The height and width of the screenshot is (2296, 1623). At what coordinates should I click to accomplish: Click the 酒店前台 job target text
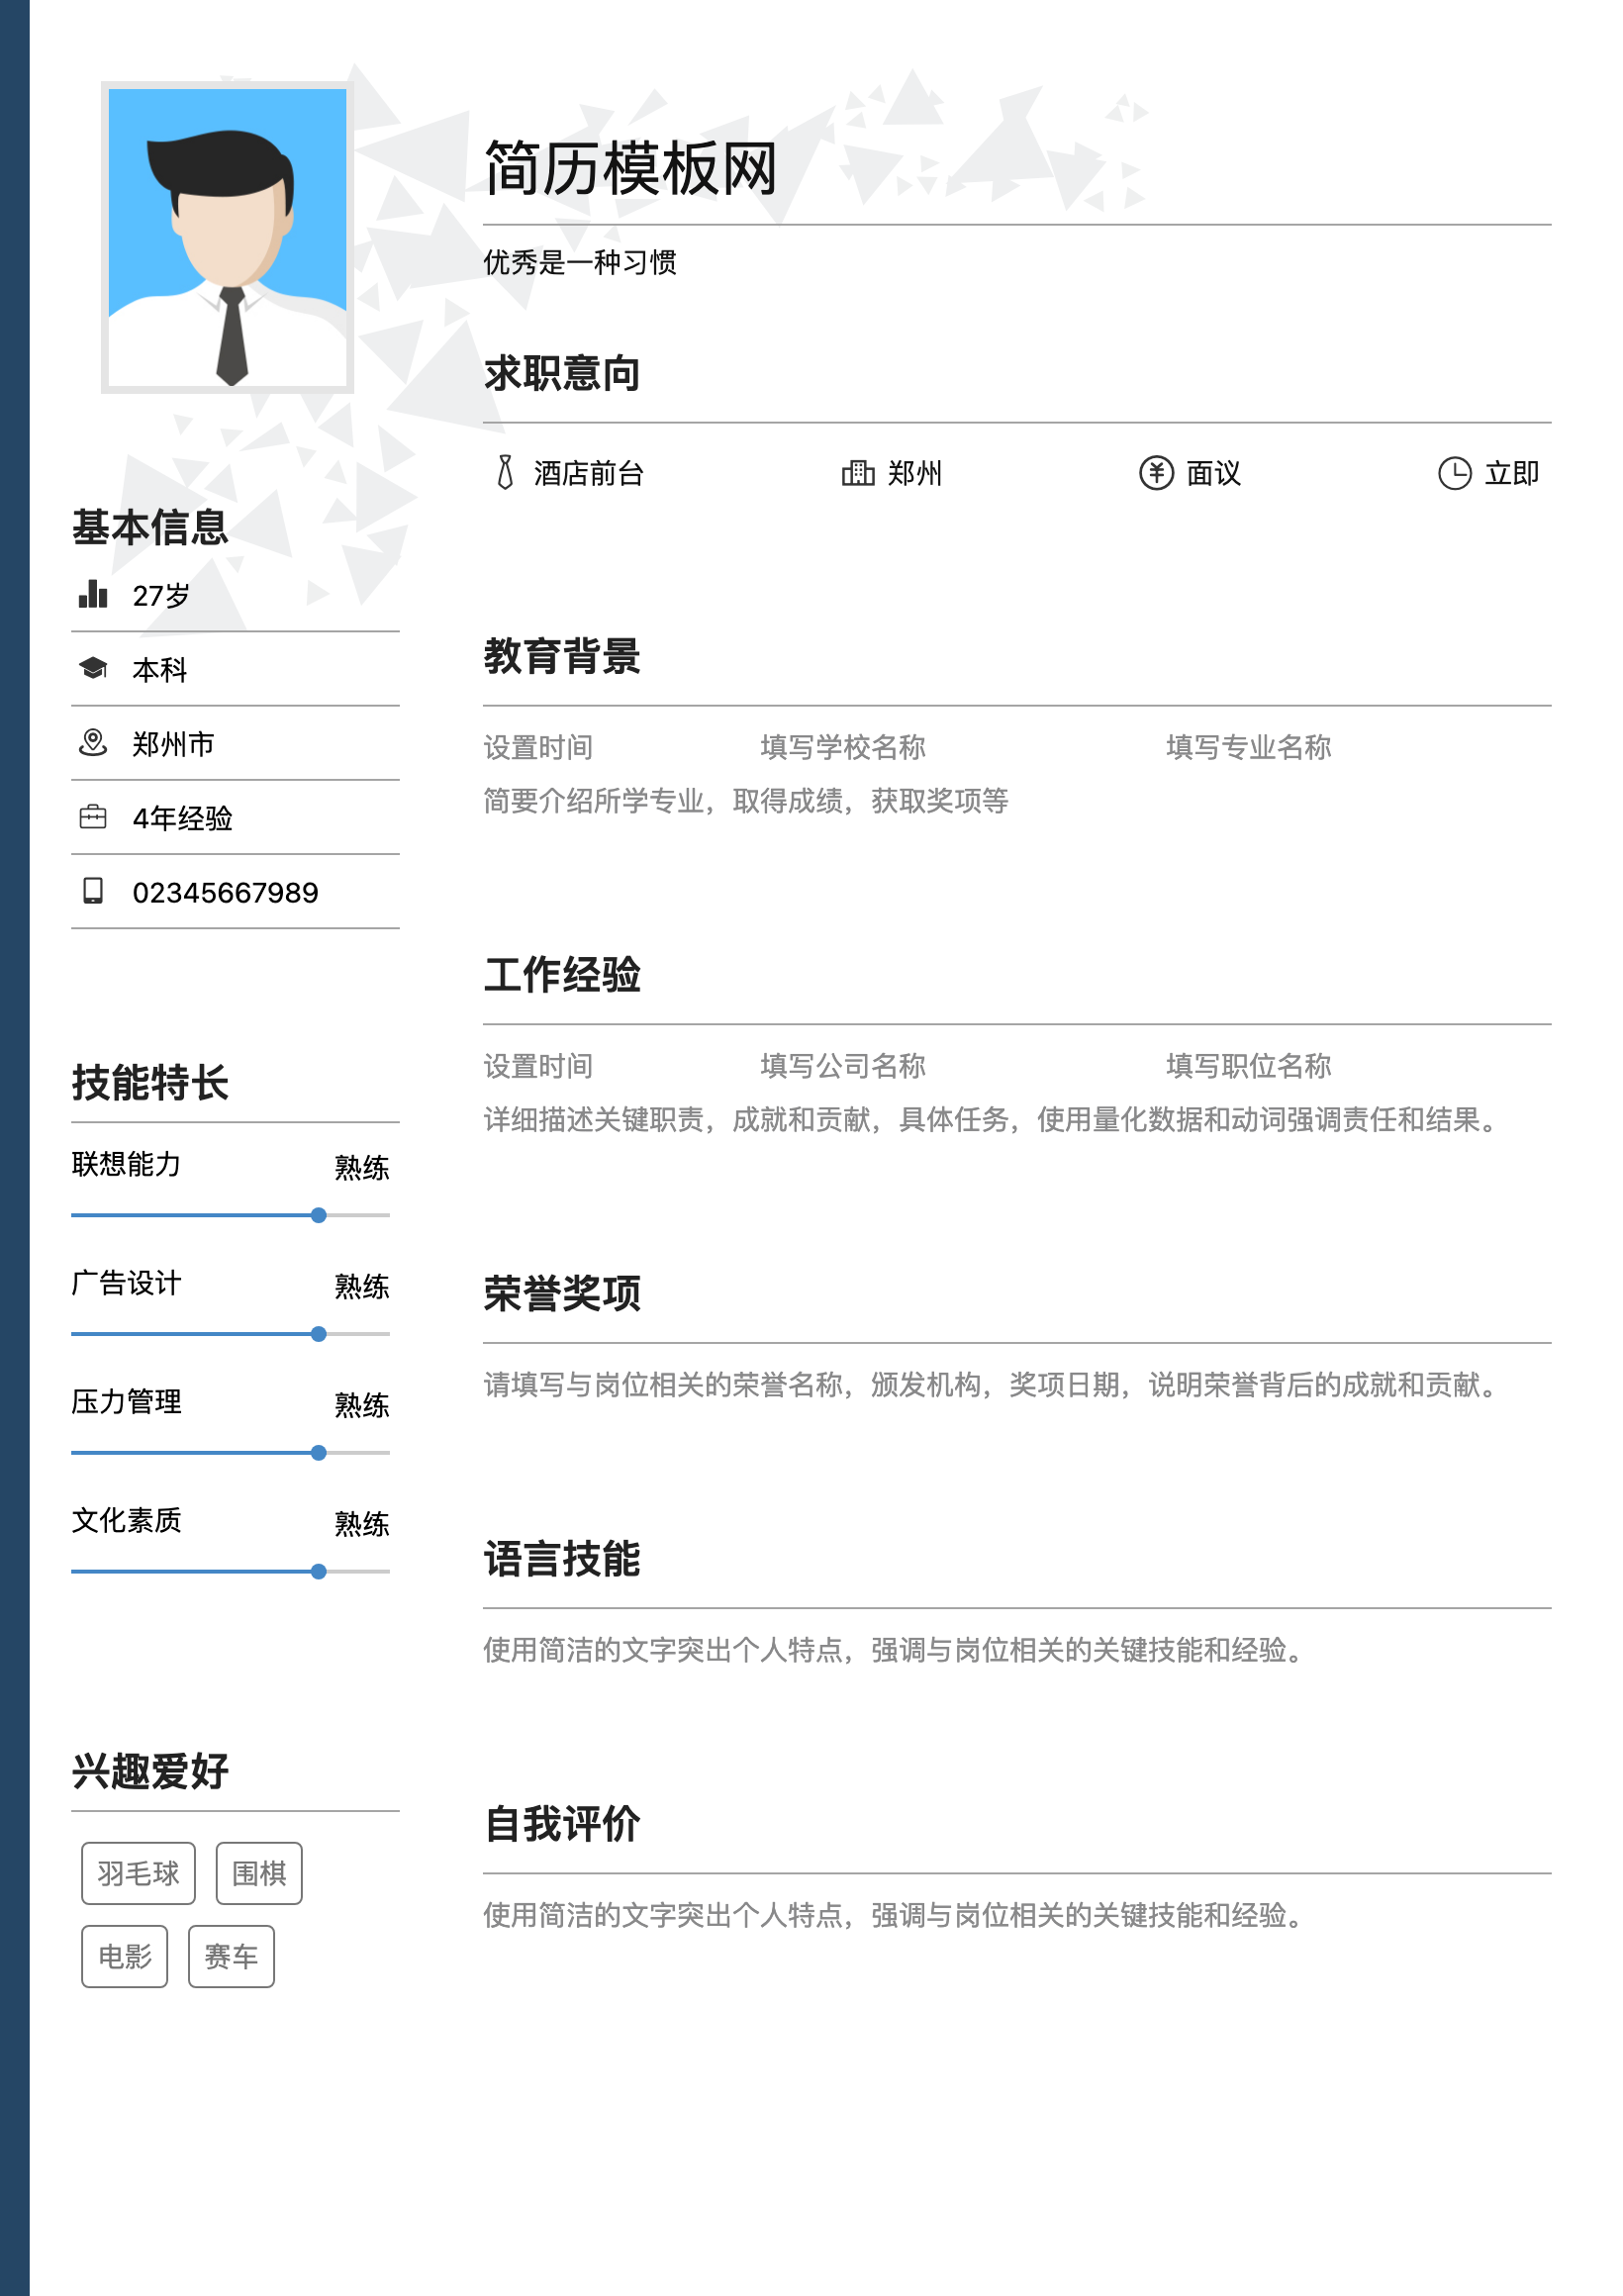point(589,473)
